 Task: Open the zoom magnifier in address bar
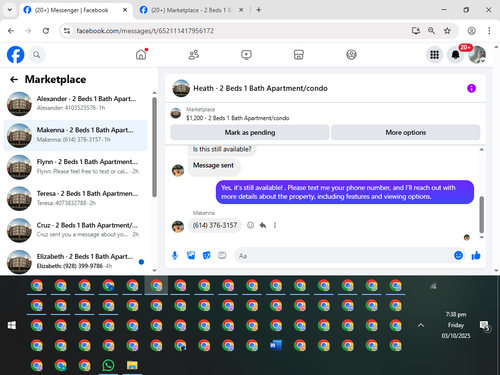[431, 31]
